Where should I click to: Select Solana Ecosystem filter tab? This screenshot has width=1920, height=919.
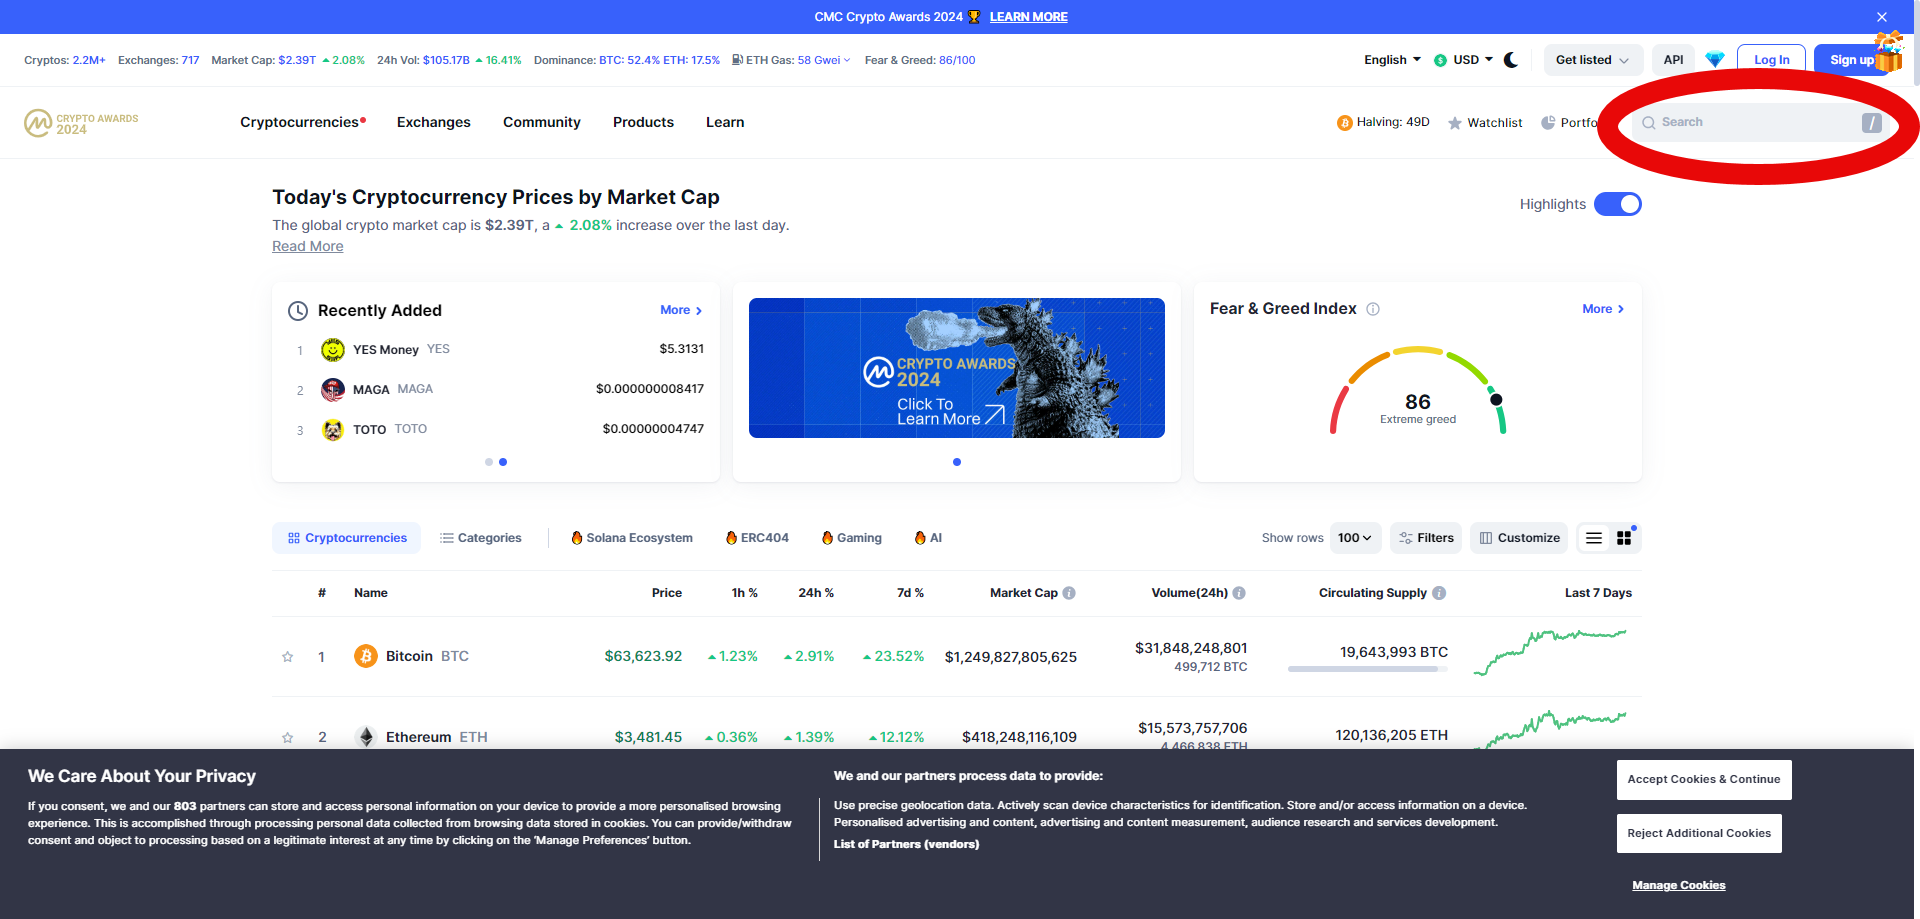tap(632, 538)
